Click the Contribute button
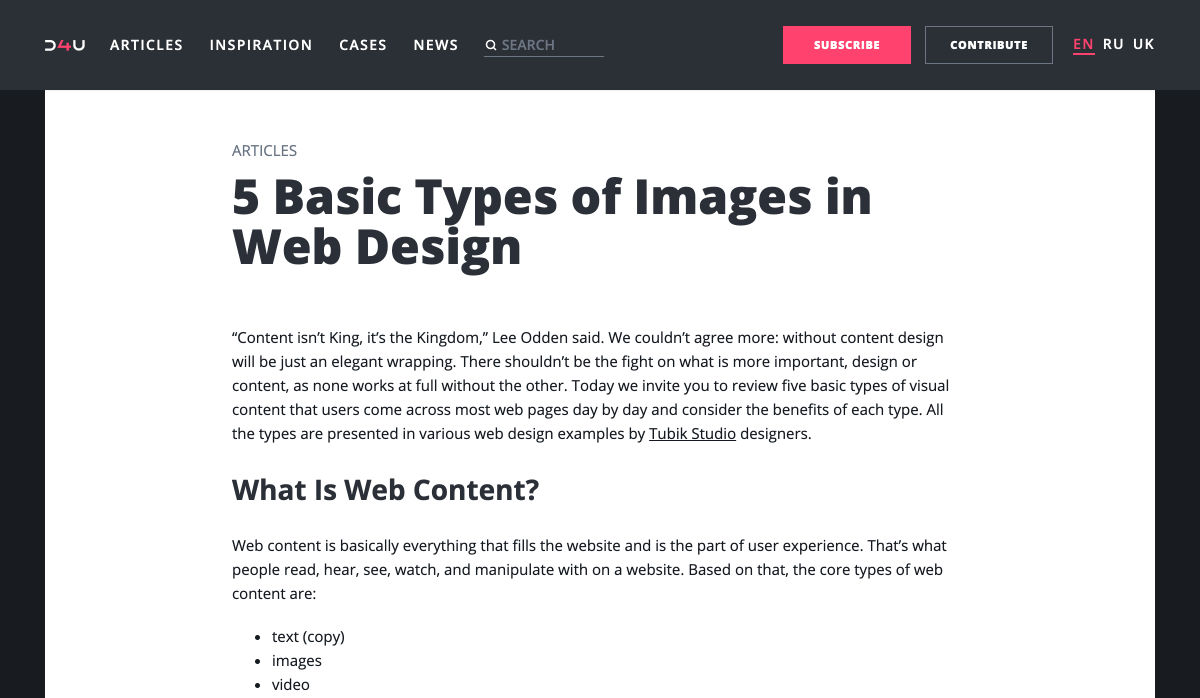 [989, 45]
